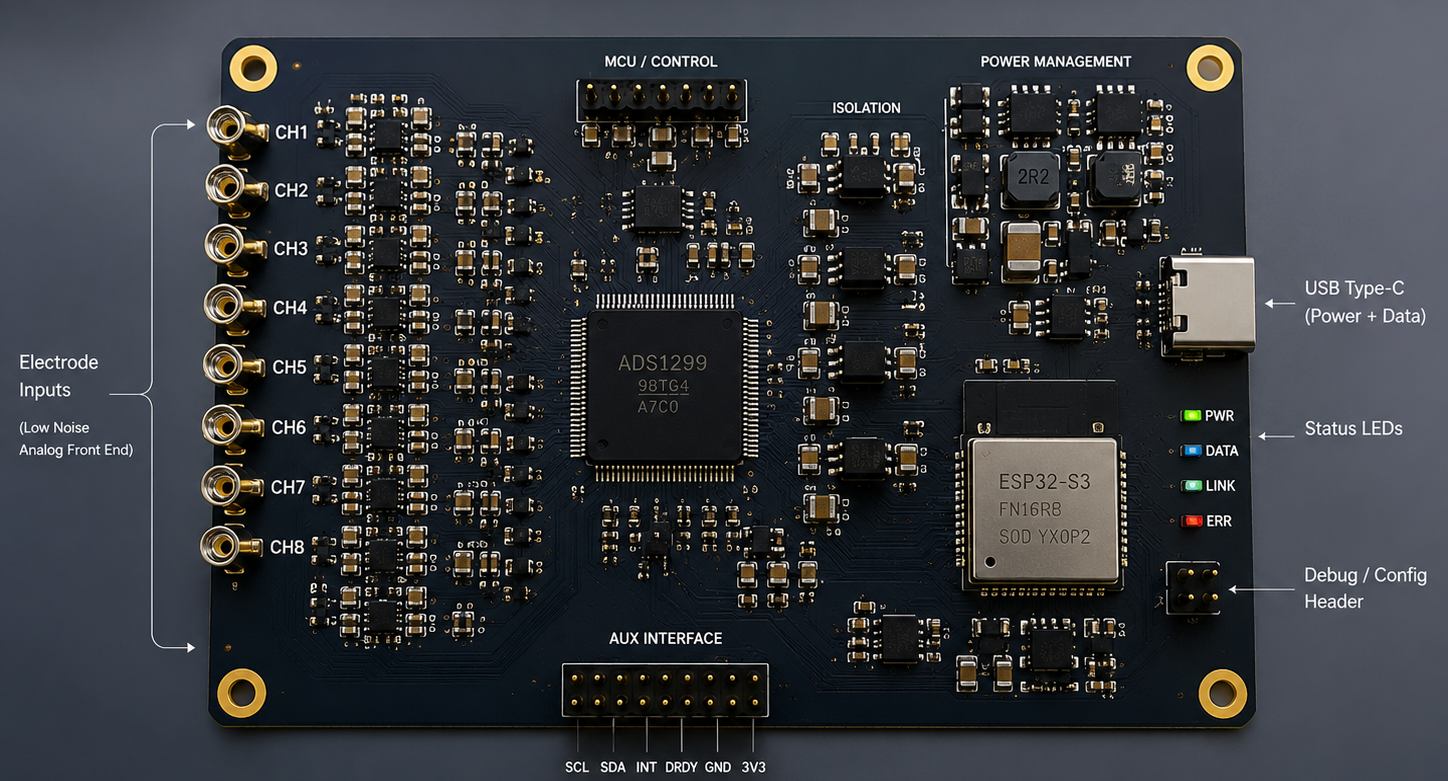The image size is (1448, 781).
Task: Click the "98TG4" marking on the ADS1299
Action: pos(664,386)
